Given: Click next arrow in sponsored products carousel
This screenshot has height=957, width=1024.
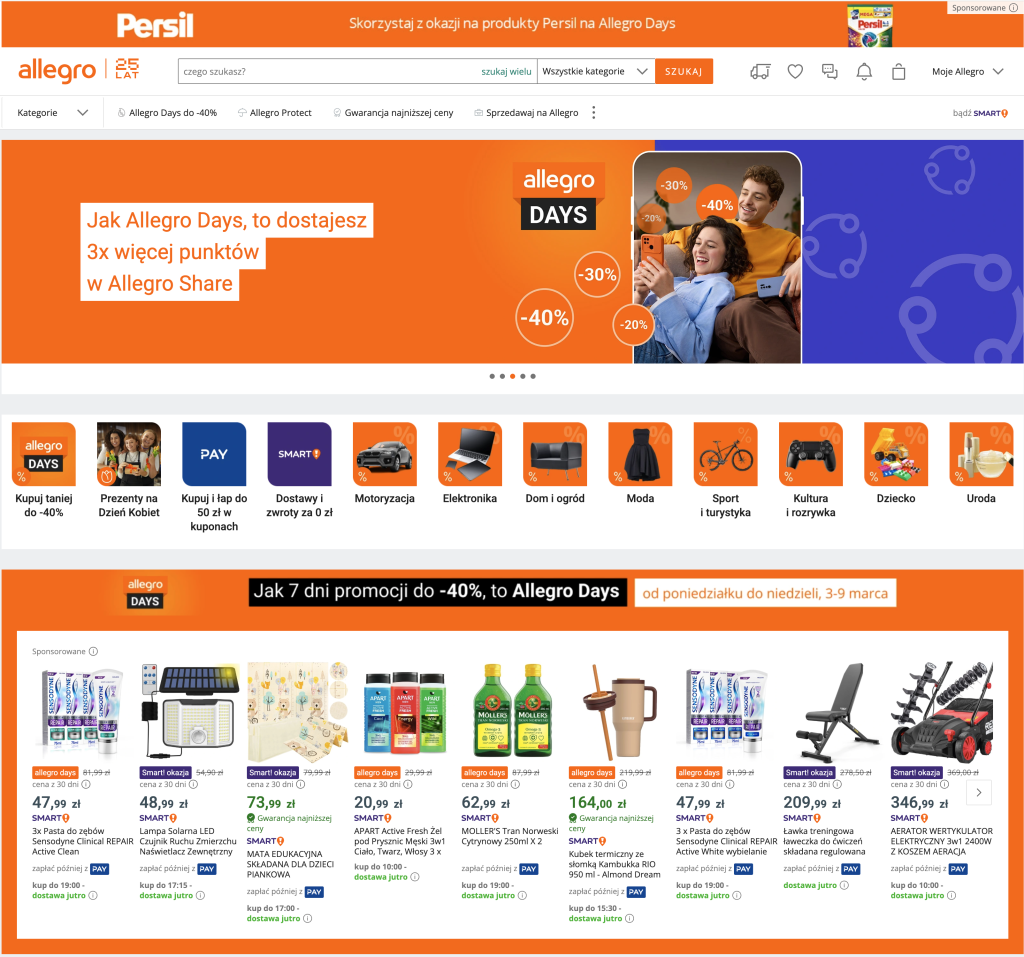Looking at the screenshot, I should click(x=978, y=792).
